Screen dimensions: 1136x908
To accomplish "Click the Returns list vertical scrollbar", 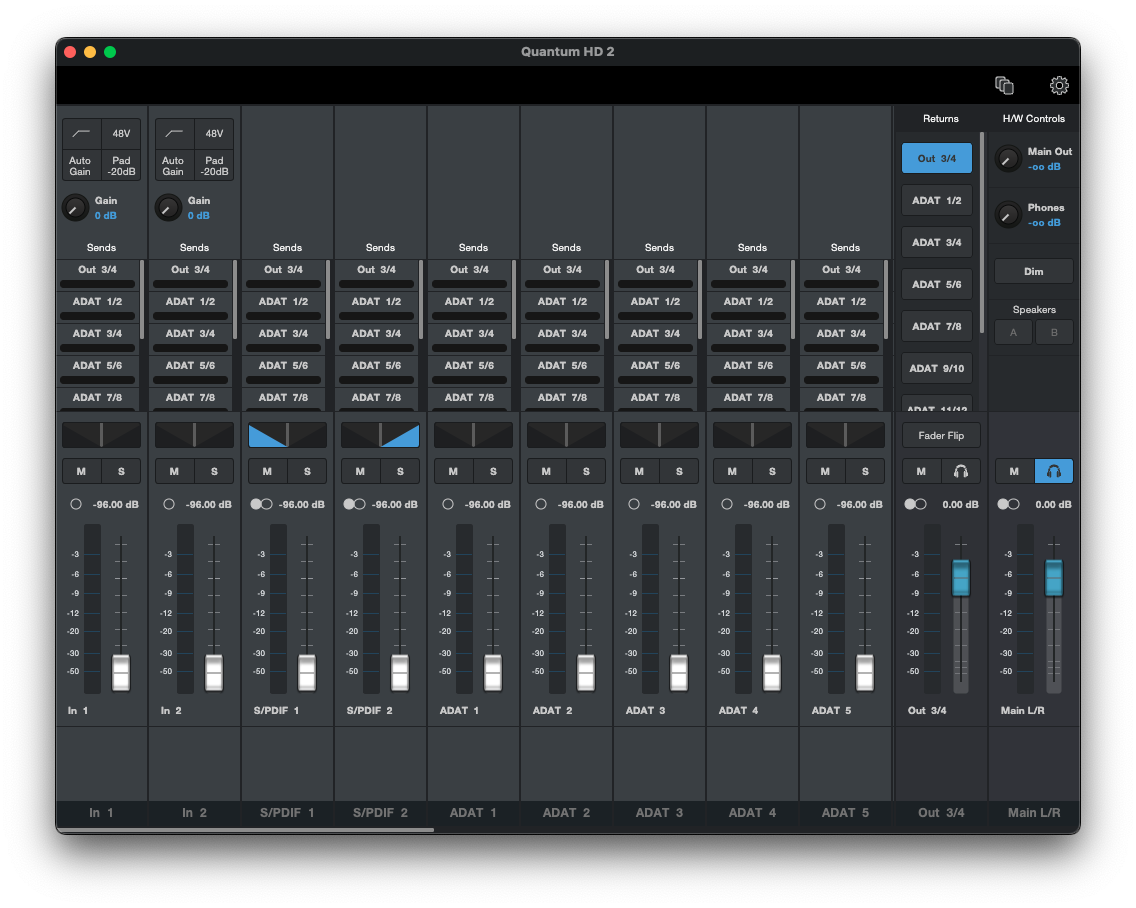I will [982, 233].
